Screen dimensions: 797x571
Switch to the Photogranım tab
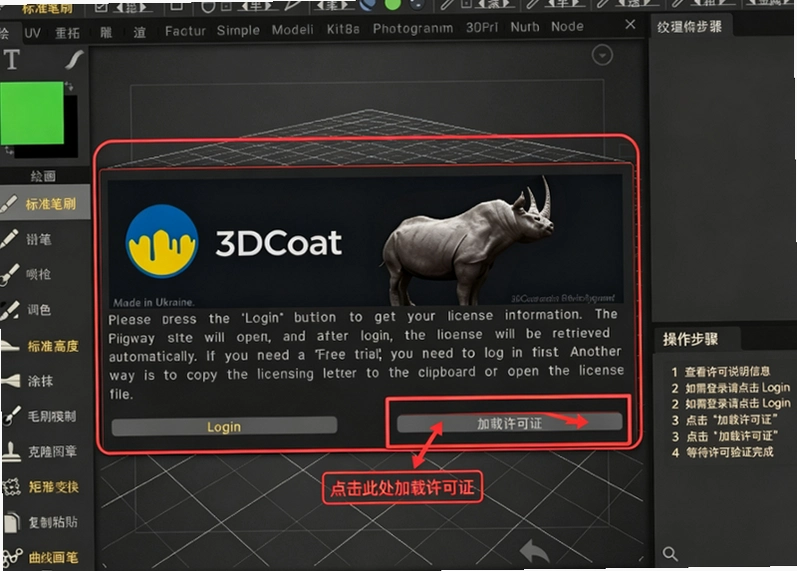[x=413, y=28]
